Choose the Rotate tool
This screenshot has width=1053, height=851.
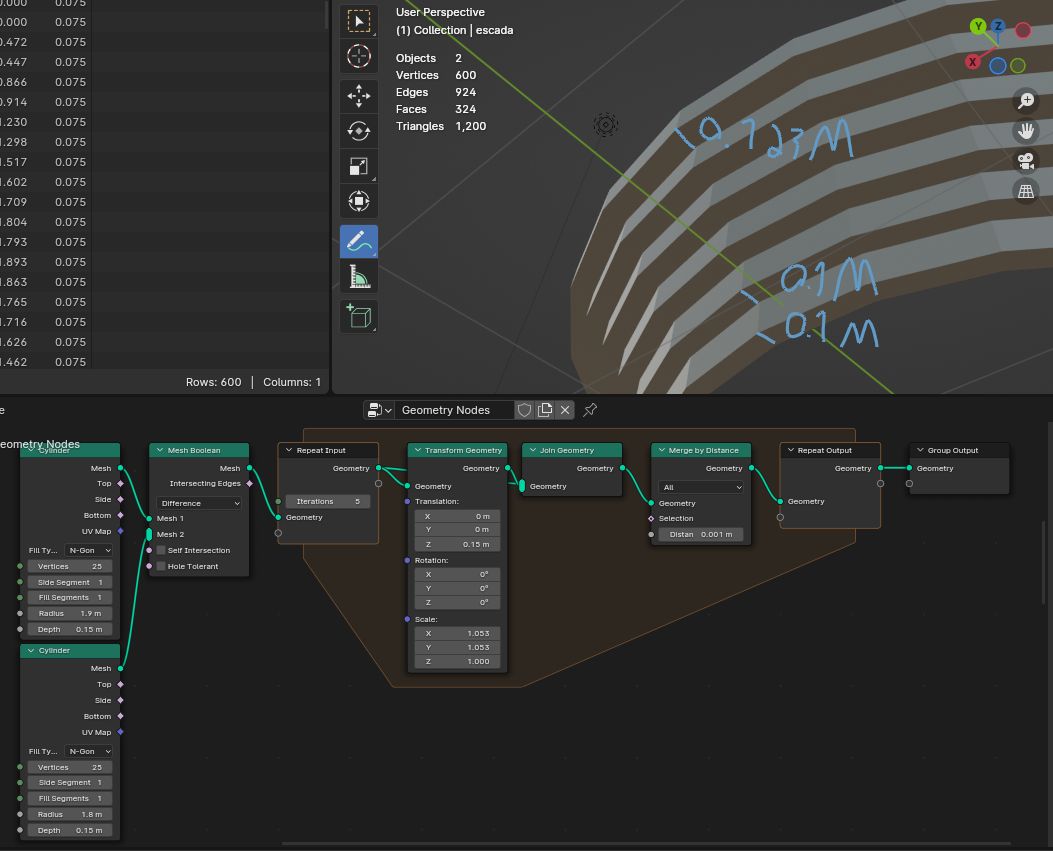pos(359,131)
